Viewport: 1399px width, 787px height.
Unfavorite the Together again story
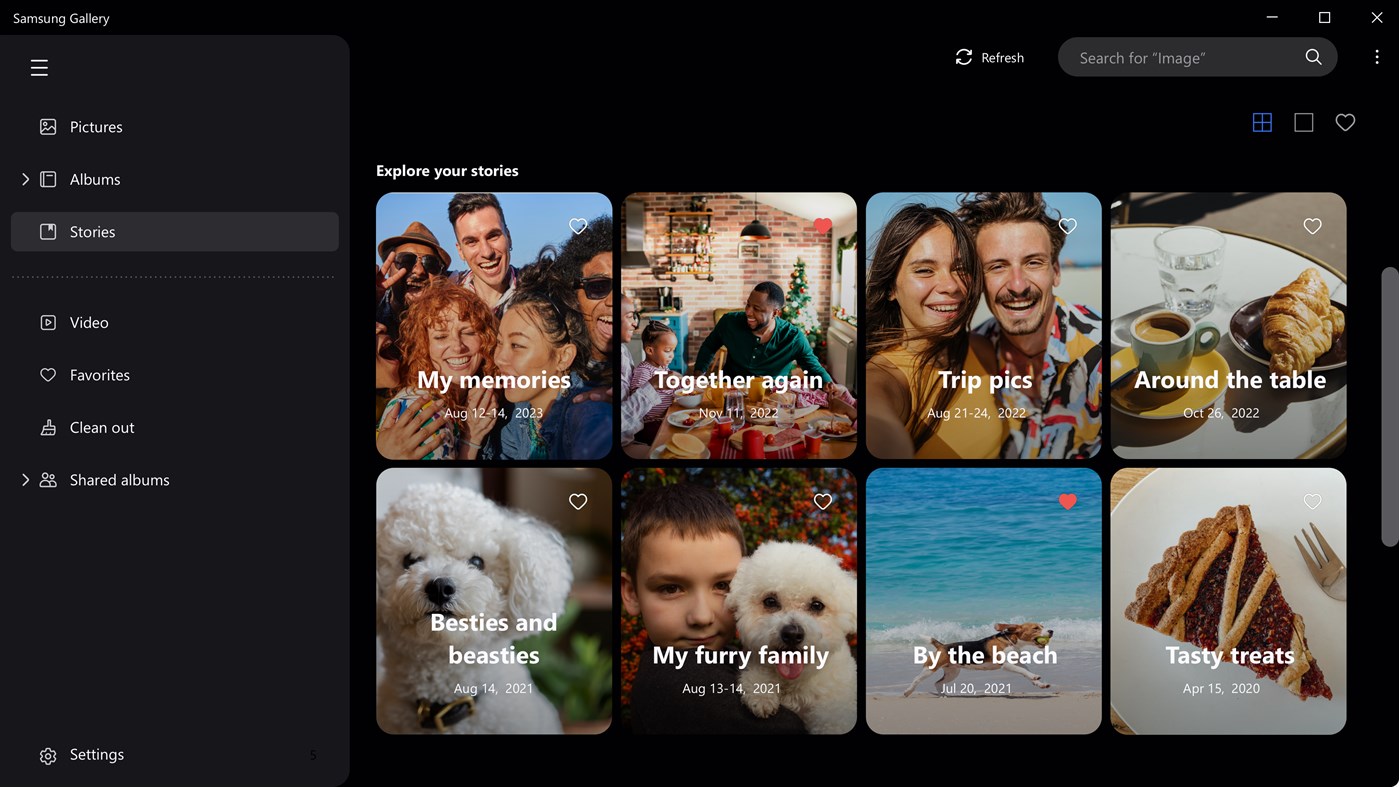pyautogui.click(x=822, y=226)
